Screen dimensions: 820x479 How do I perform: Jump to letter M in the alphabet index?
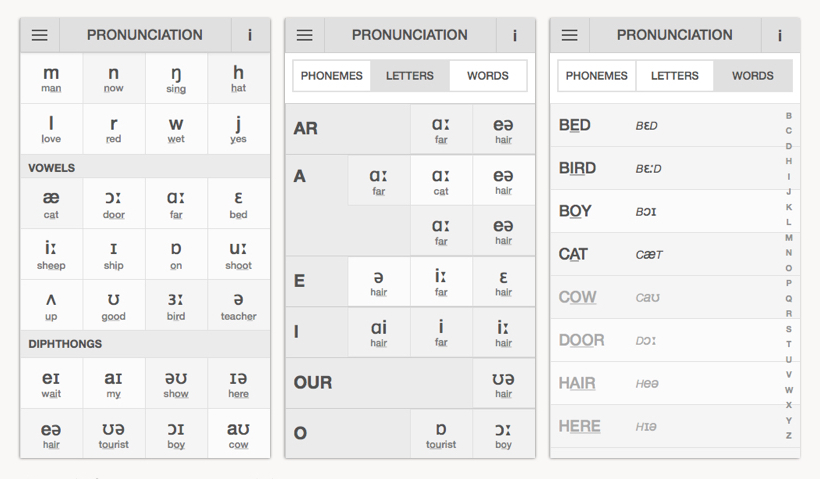788,238
